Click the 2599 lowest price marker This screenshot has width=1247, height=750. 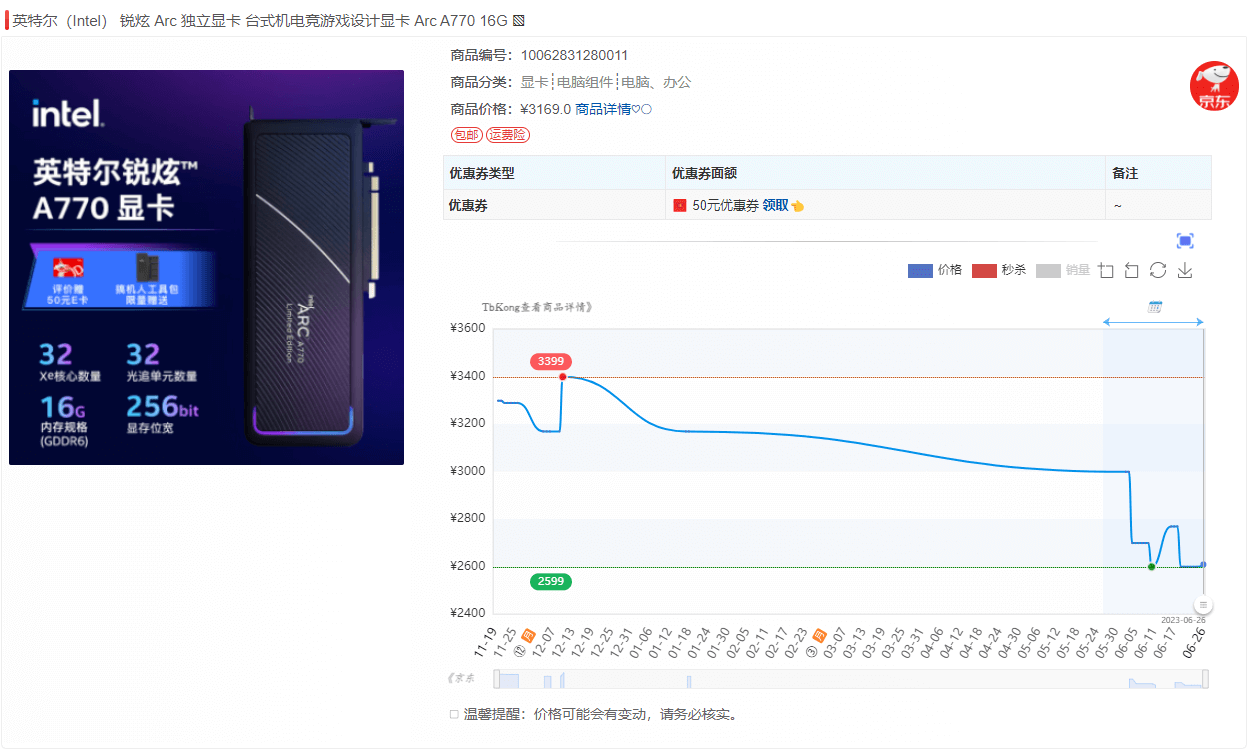point(551,581)
